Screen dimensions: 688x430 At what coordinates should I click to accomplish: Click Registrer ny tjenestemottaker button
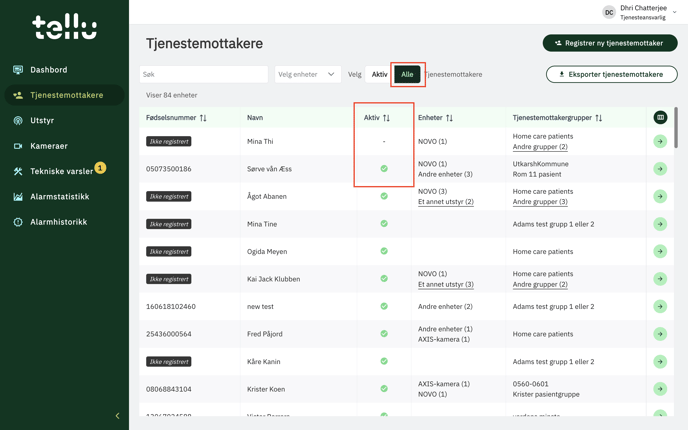pos(610,43)
